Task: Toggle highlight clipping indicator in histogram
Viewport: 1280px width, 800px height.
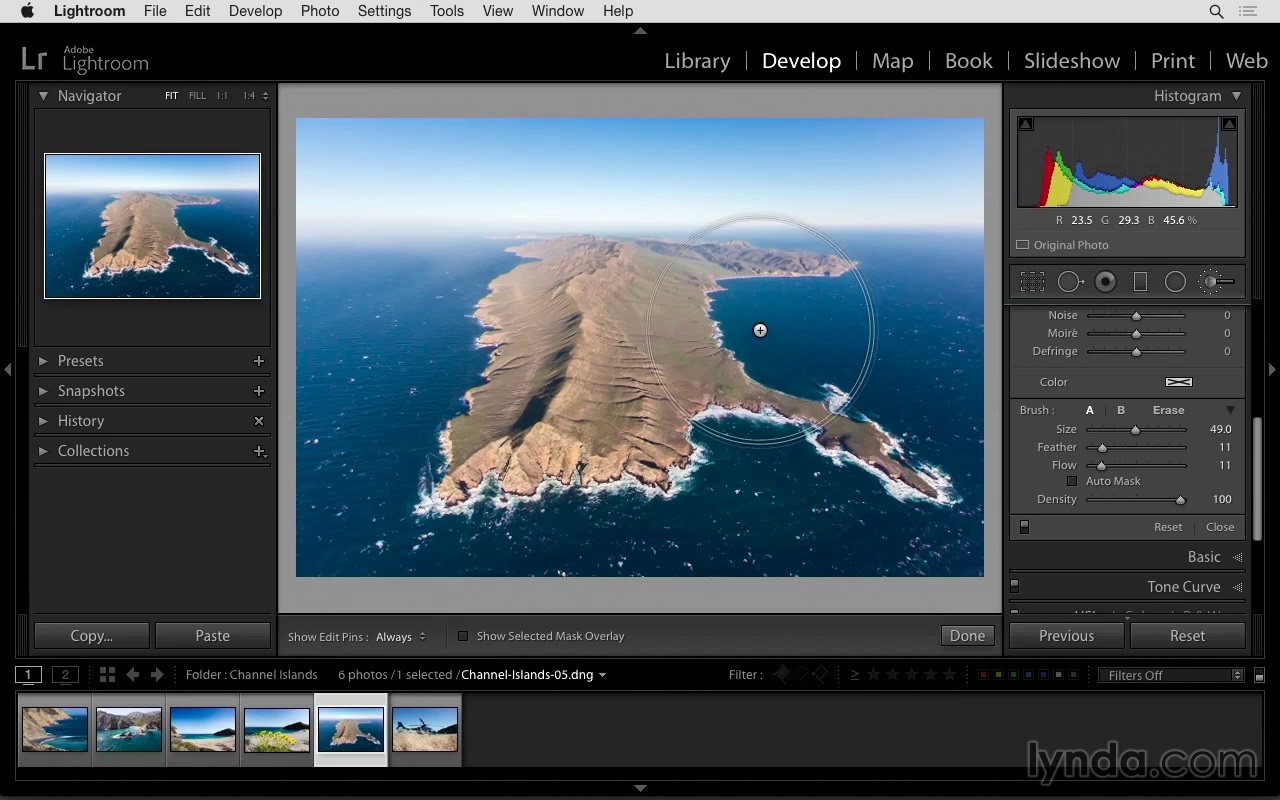Action: [x=1229, y=124]
